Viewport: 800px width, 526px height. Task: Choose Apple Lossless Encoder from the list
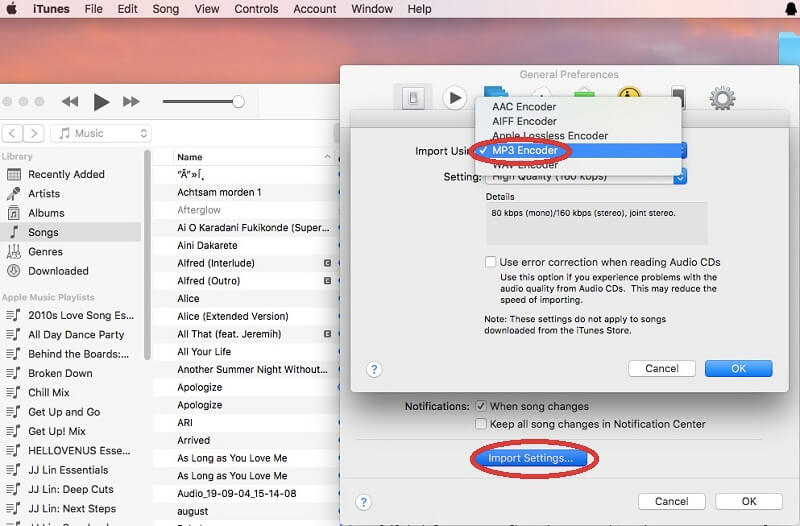click(x=550, y=136)
